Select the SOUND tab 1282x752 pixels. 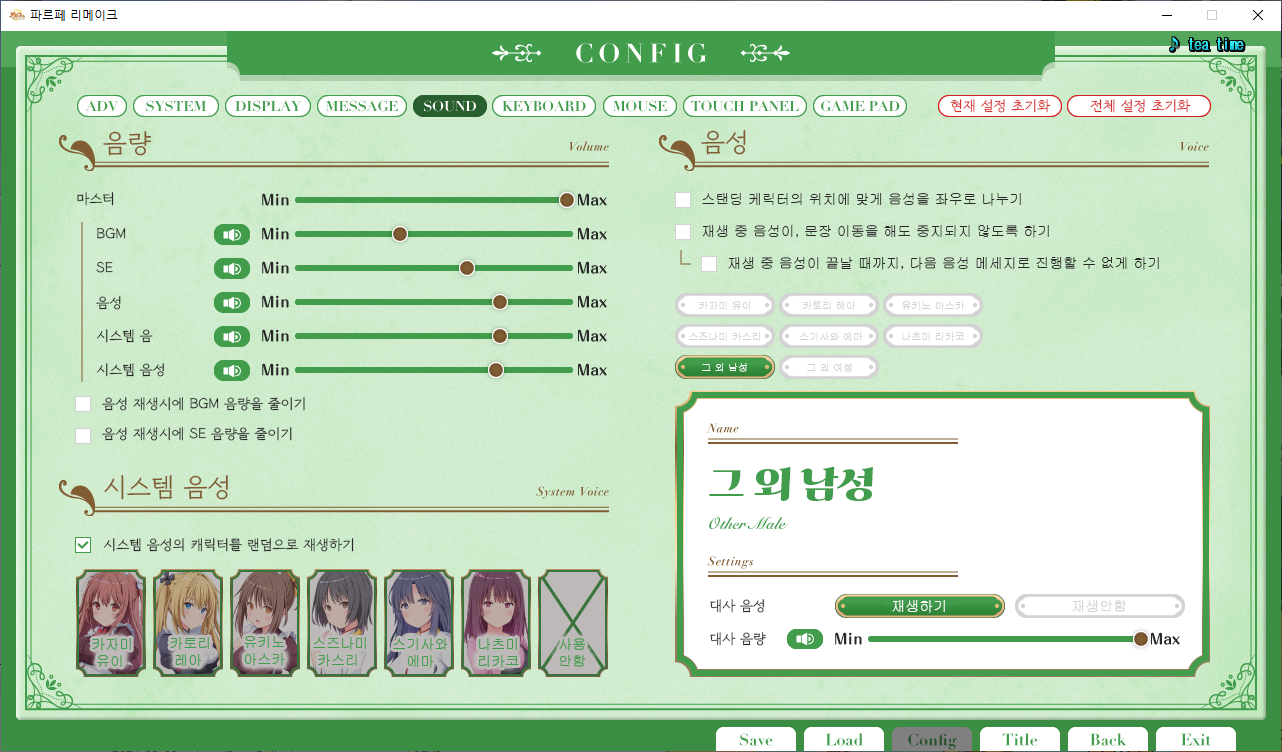450,106
